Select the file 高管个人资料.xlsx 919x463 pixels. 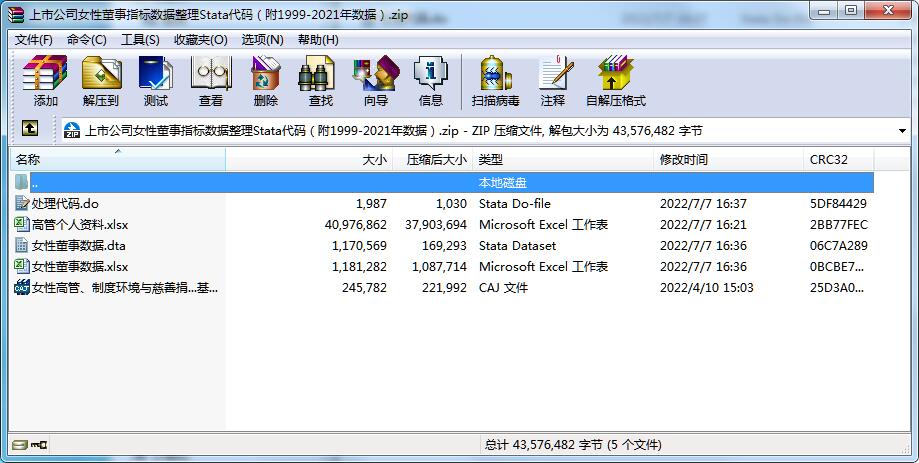80,224
